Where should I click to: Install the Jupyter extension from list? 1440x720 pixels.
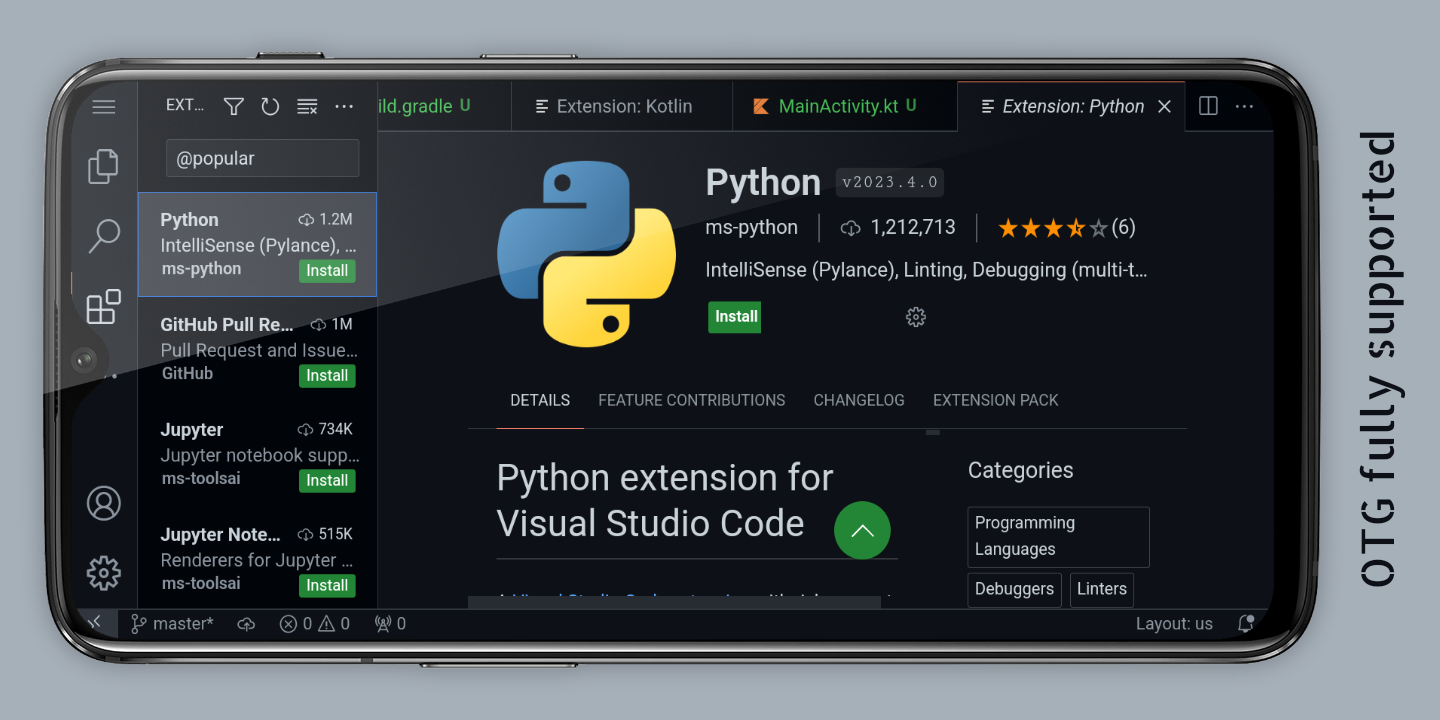[x=327, y=480]
